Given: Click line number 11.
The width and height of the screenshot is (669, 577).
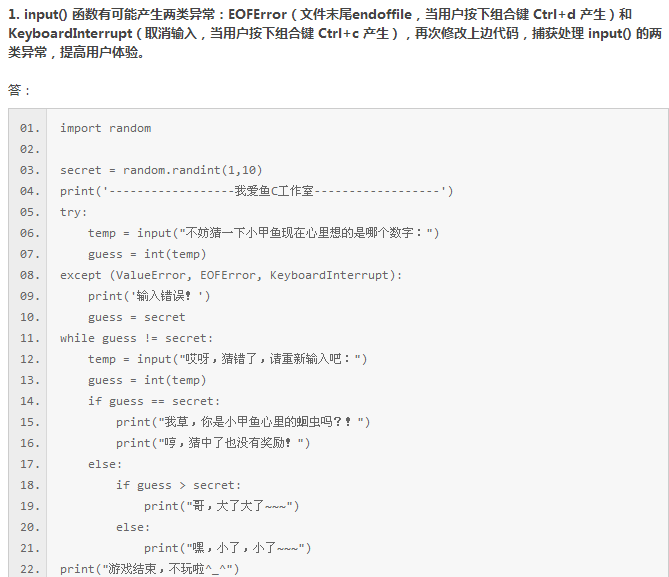Looking at the screenshot, I should pyautogui.click(x=30, y=338).
